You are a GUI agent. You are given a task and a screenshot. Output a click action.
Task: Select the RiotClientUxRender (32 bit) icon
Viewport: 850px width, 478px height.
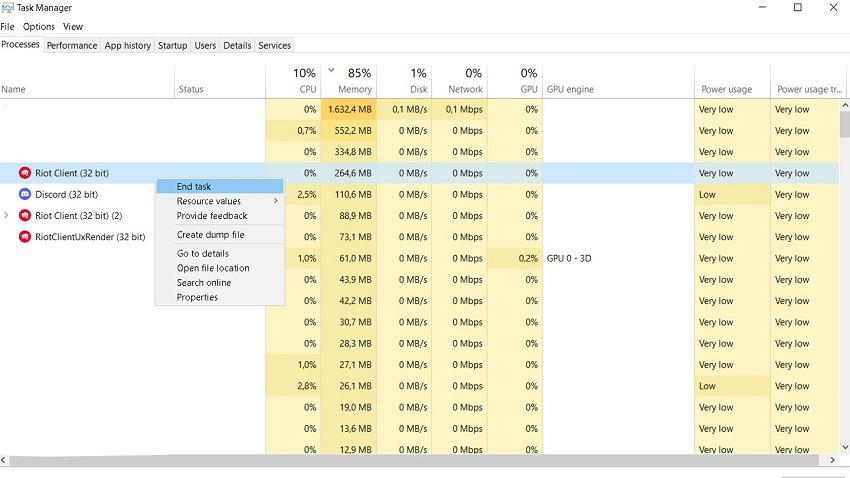coord(24,237)
